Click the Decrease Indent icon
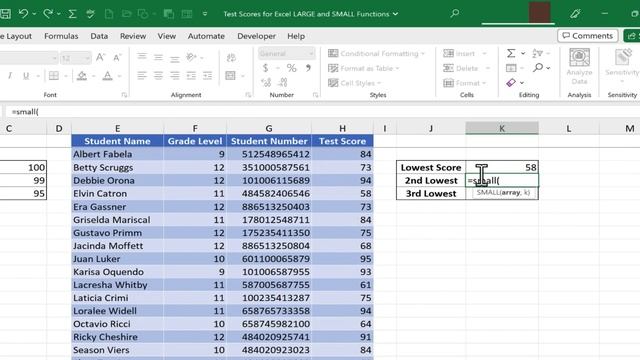This screenshot has height=360, width=640. point(191,76)
